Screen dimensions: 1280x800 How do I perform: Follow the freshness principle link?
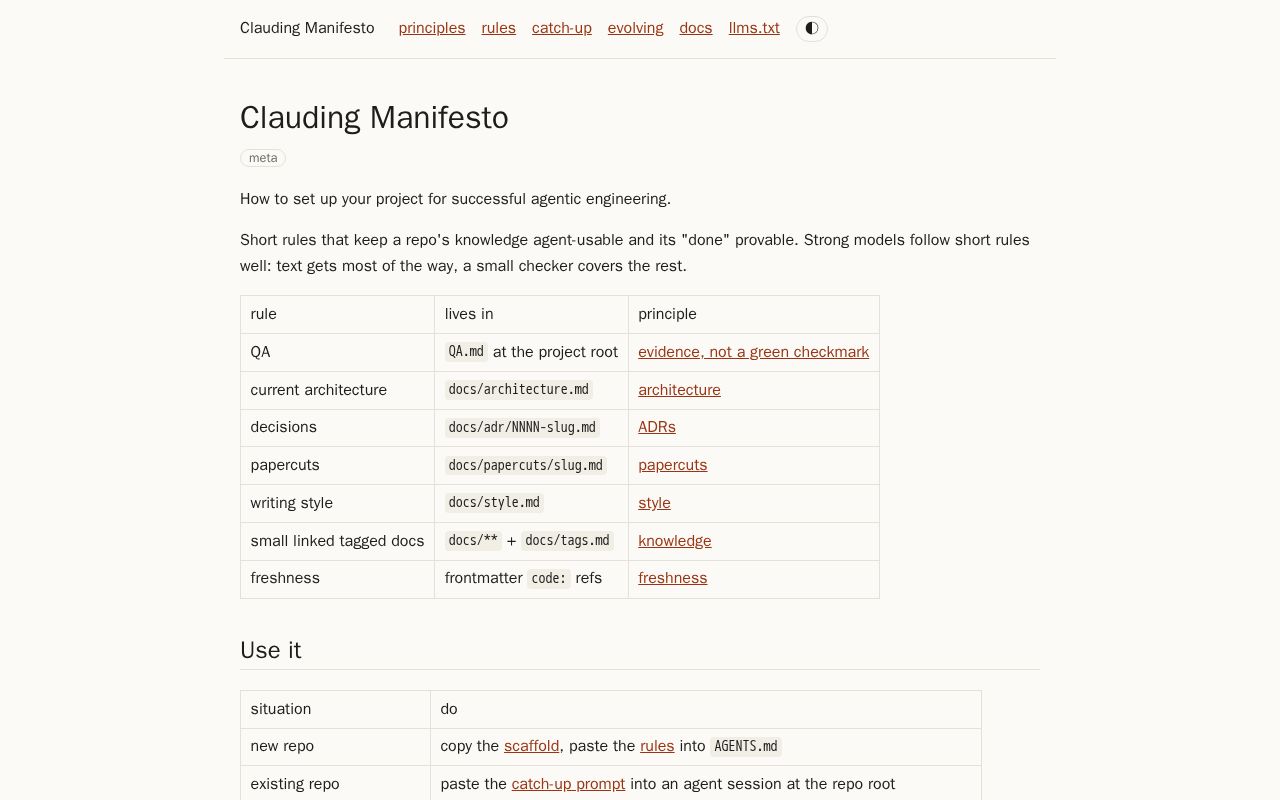[x=673, y=578]
